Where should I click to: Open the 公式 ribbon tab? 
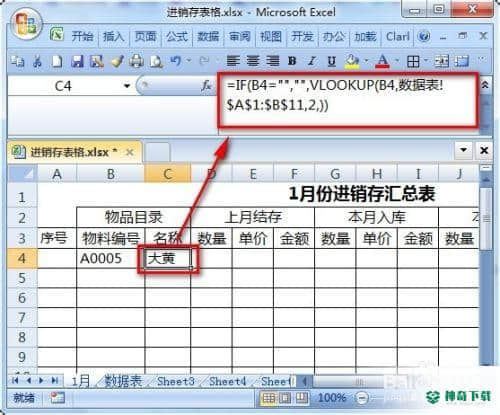click(177, 36)
